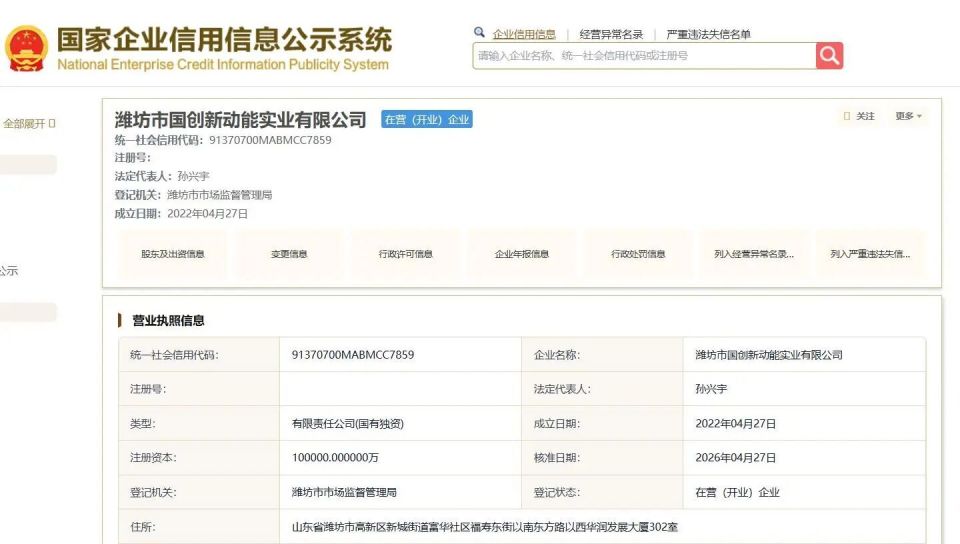Click 潍坊市市场监督管理局 in the table

click(344, 492)
